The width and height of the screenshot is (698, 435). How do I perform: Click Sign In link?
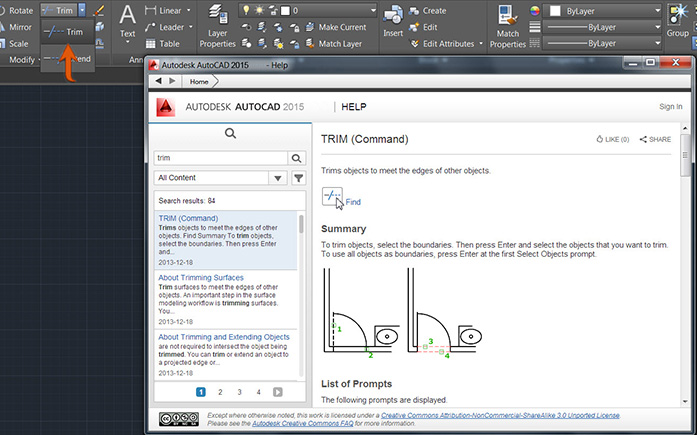tap(670, 106)
